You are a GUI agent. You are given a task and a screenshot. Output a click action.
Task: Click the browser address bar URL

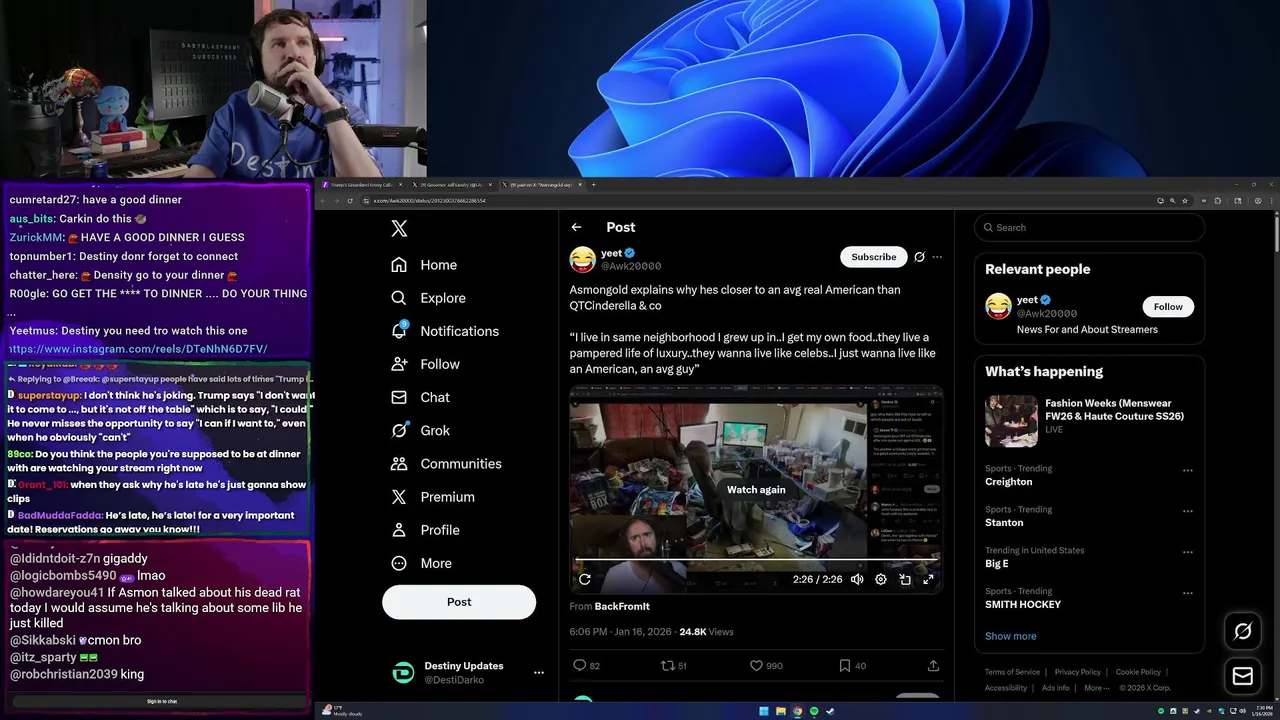[x=430, y=200]
